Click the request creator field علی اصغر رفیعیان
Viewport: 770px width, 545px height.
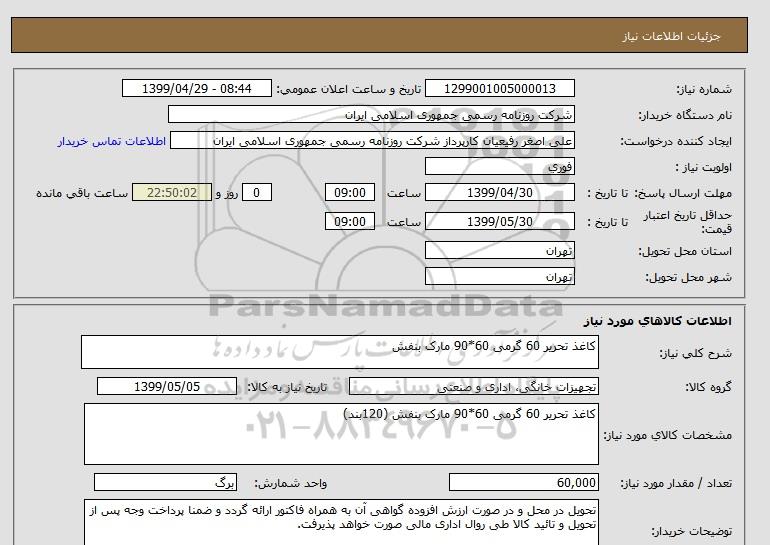click(372, 140)
